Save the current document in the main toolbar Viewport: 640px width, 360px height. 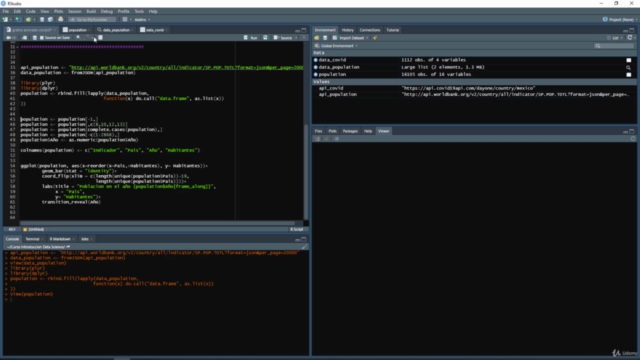click(x=42, y=20)
